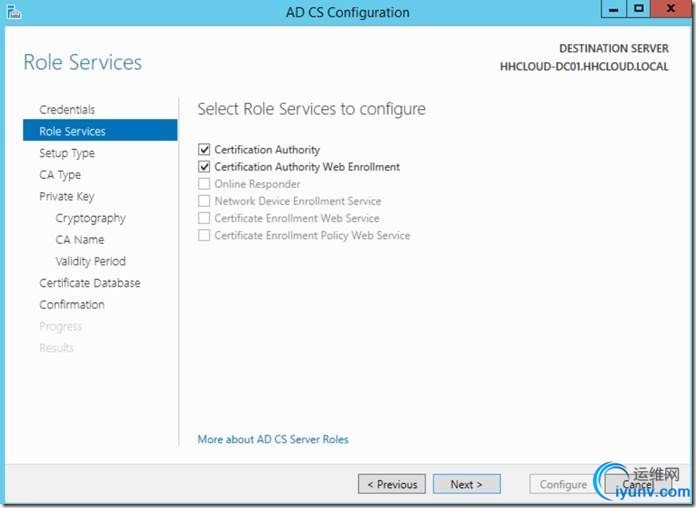The height and width of the screenshot is (508, 696).
Task: Uncheck the Certification Authority checkbox
Action: pyautogui.click(x=205, y=150)
